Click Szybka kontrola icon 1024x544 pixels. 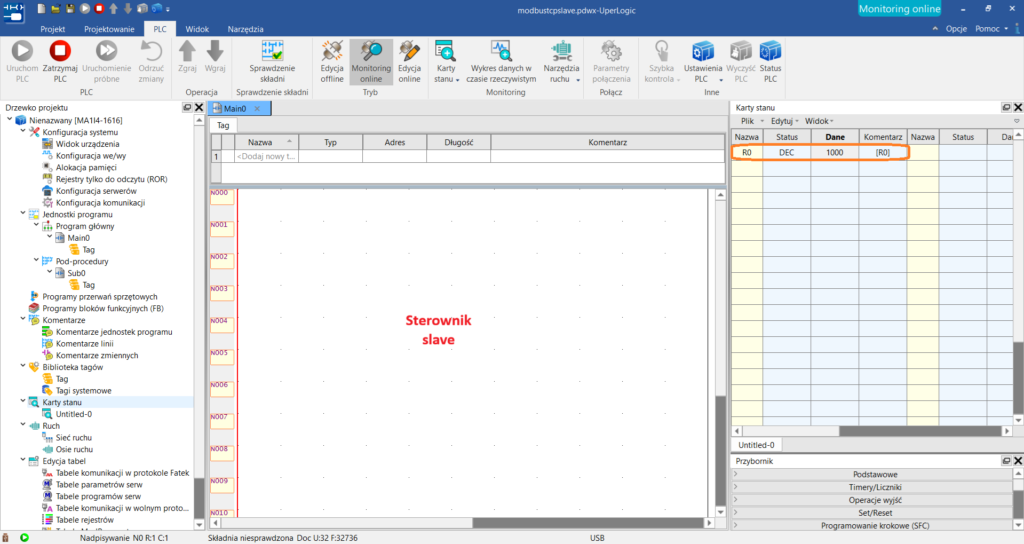tap(662, 52)
